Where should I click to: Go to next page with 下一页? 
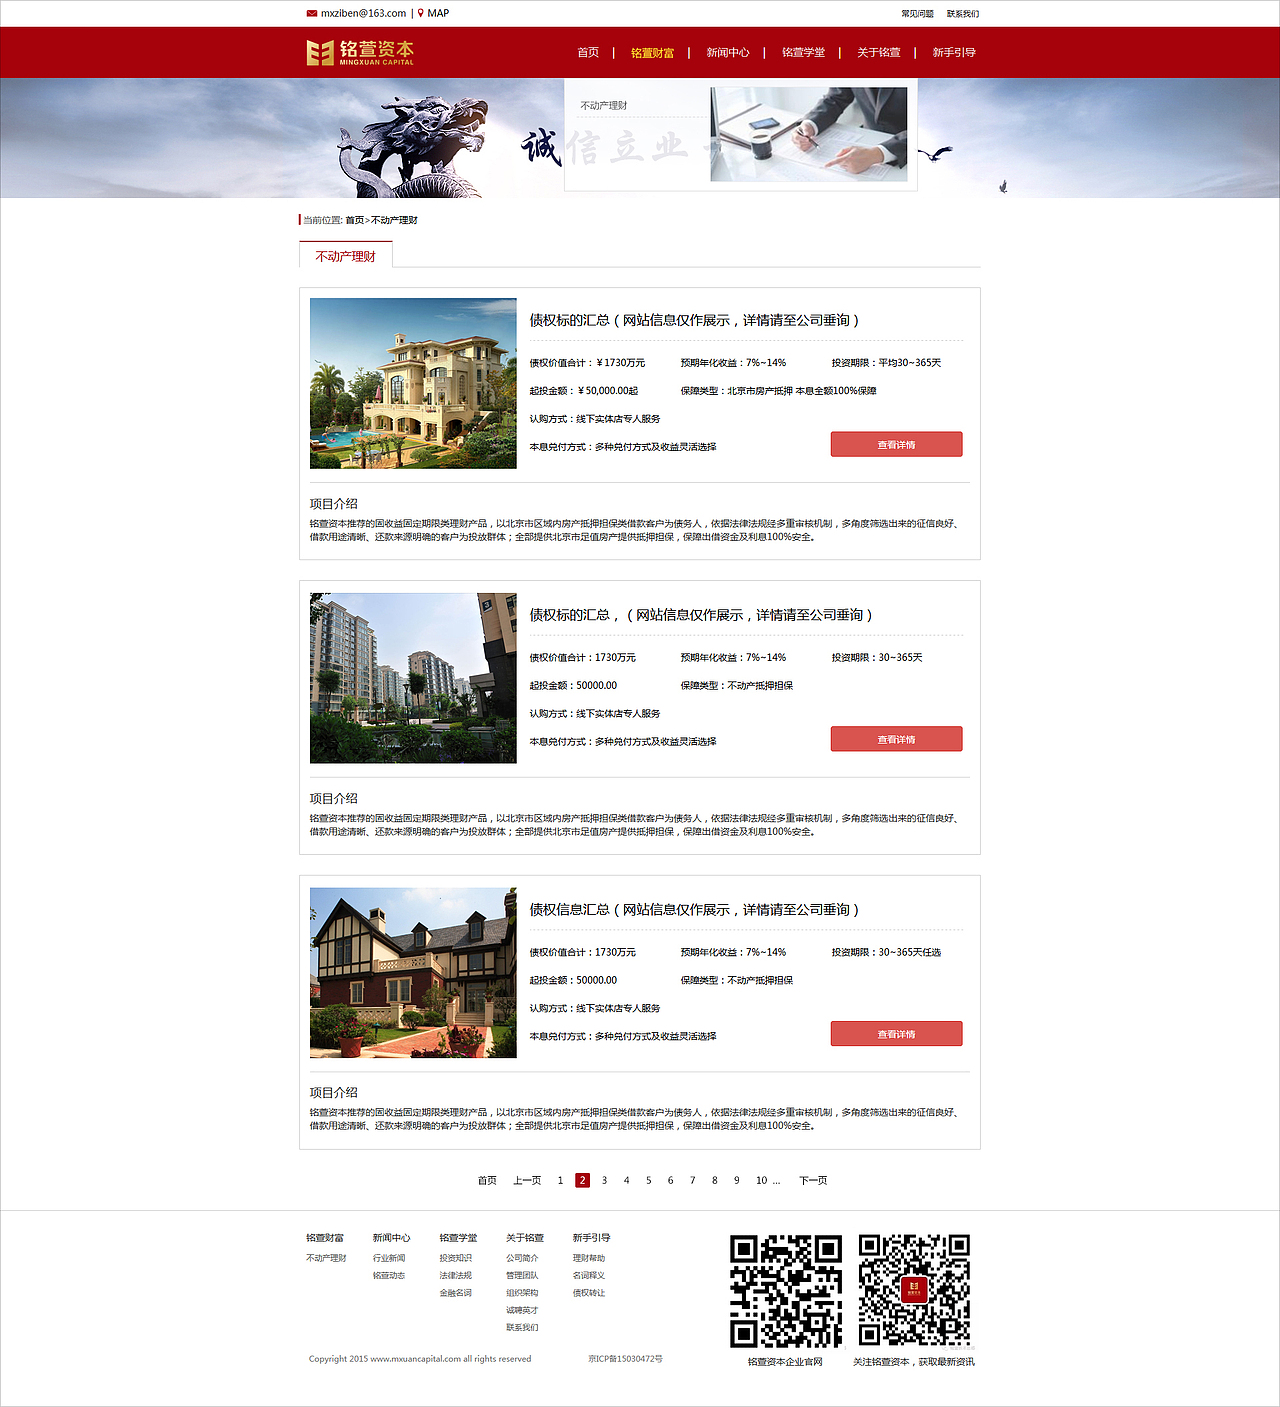click(813, 1181)
